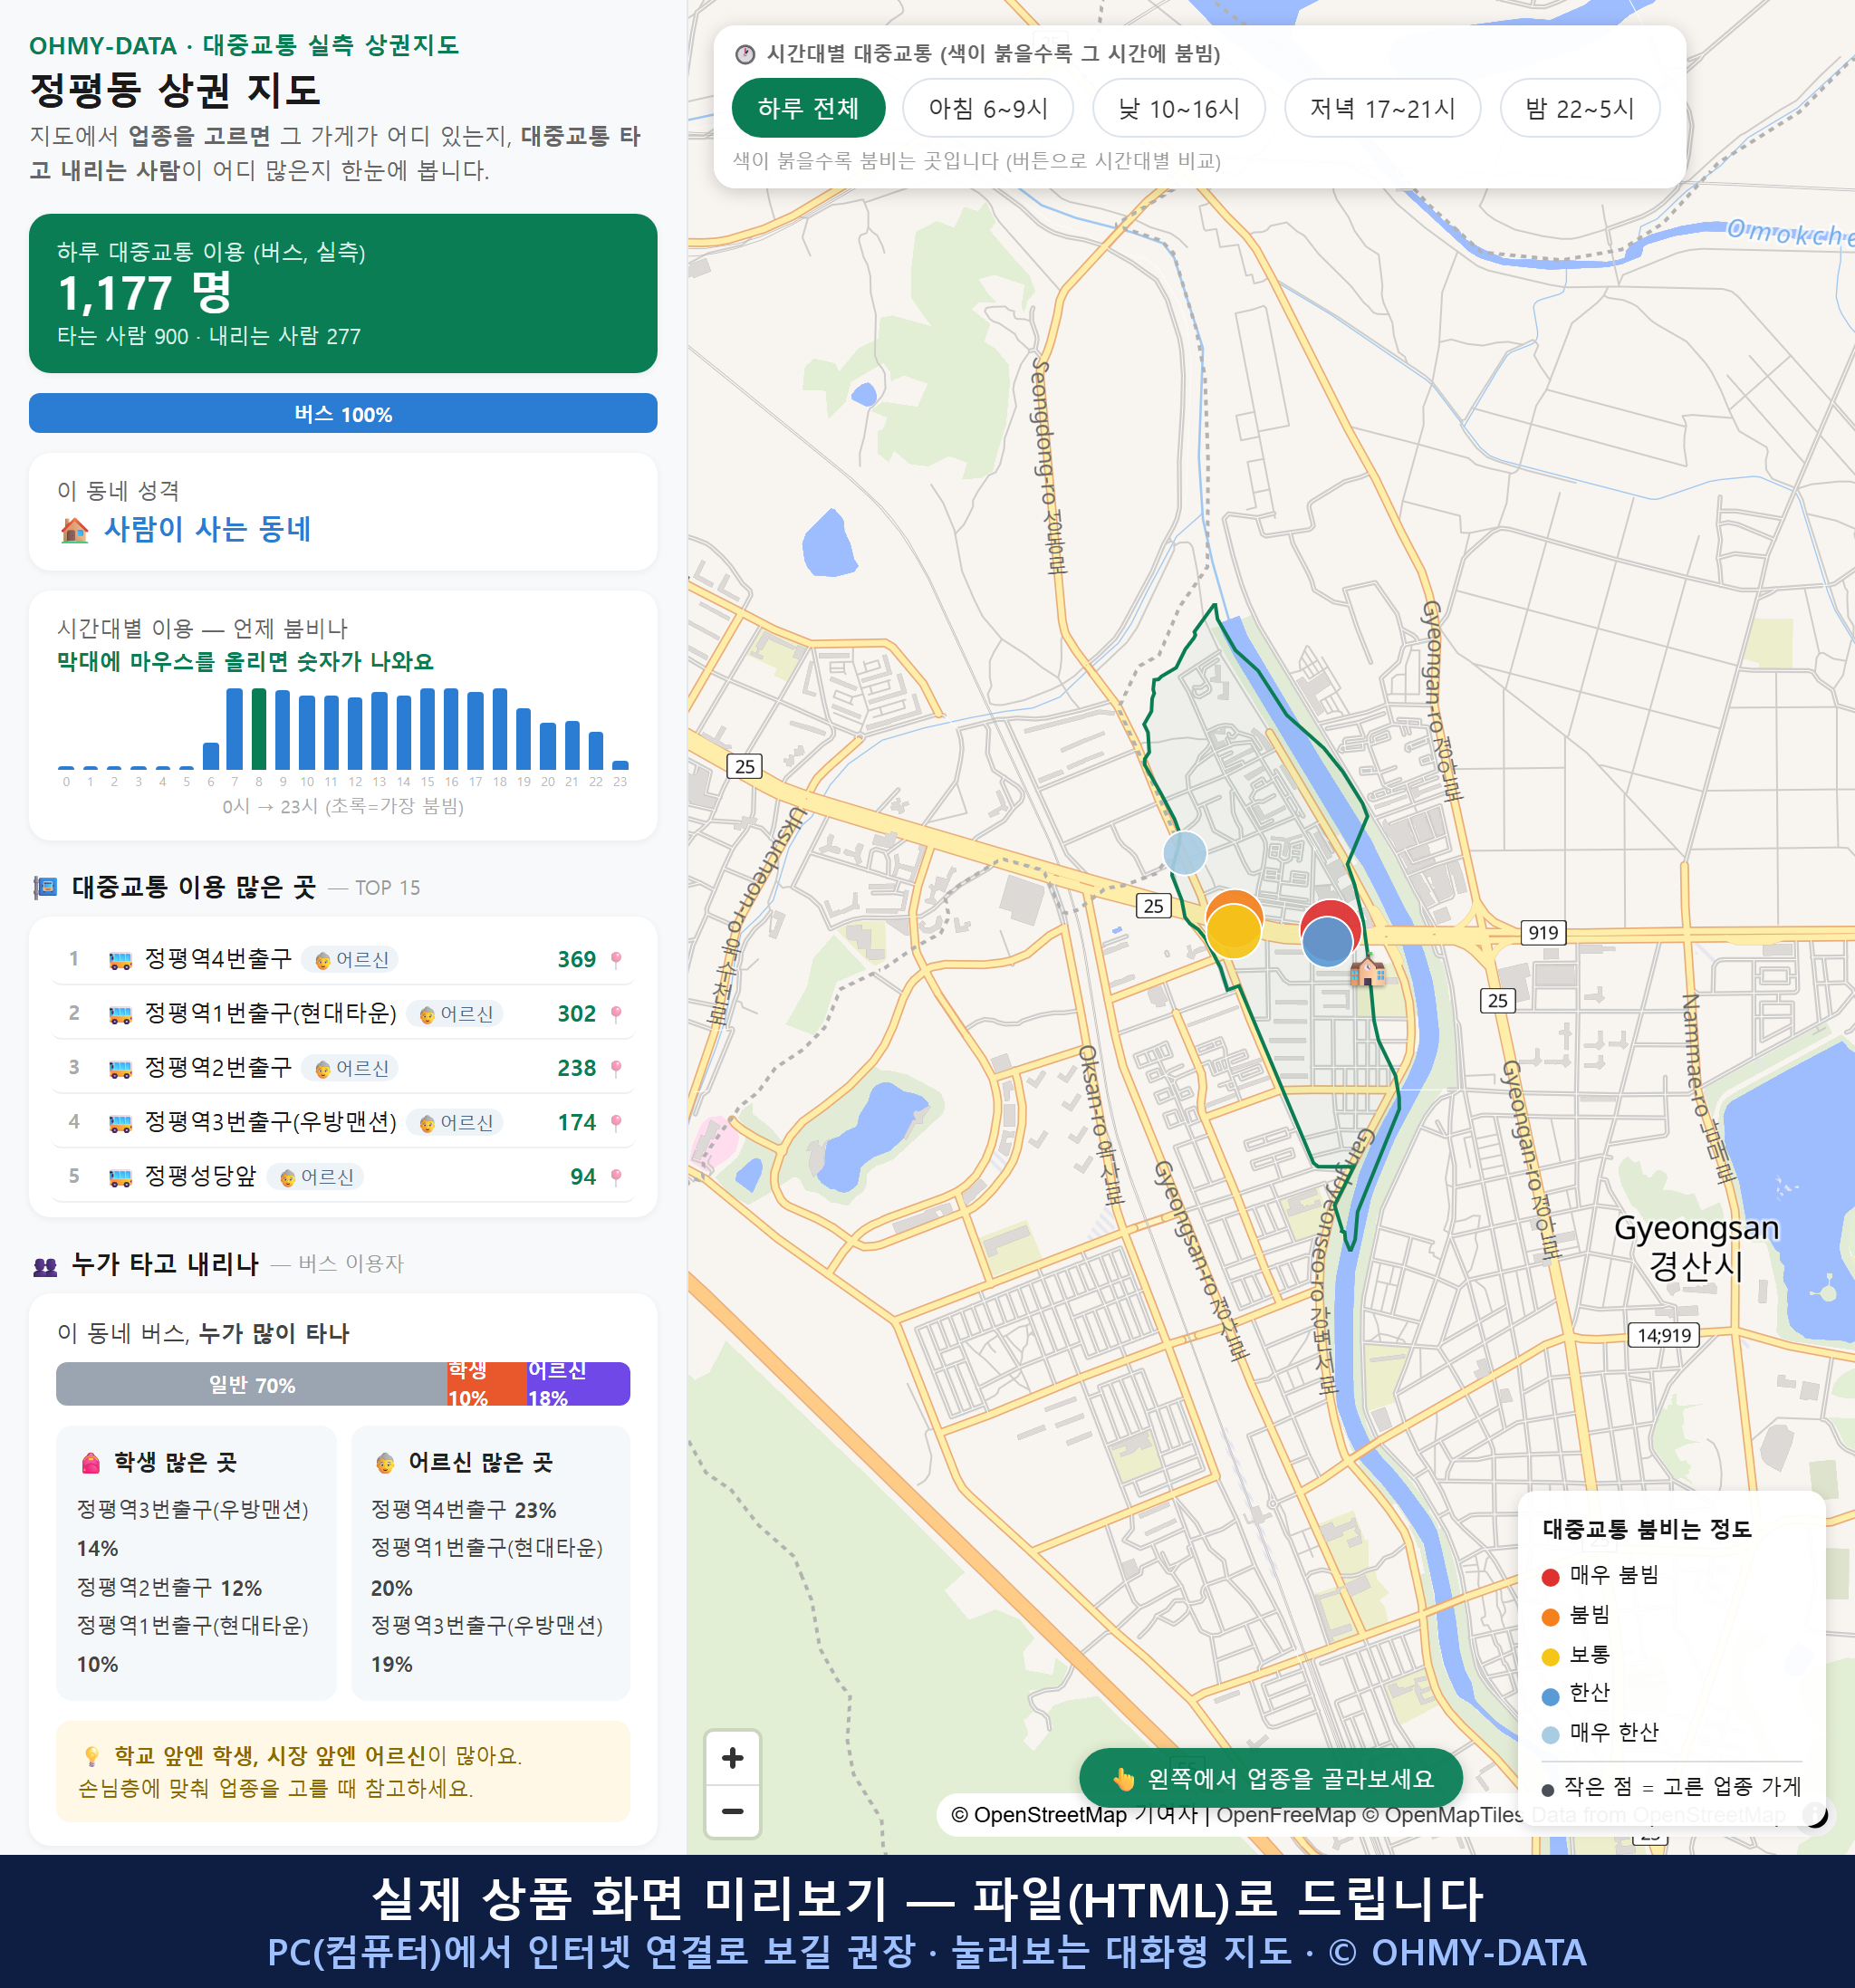
Task: Click the bus icon beside 정평역1번출구(현대타운)
Action: tap(120, 1014)
